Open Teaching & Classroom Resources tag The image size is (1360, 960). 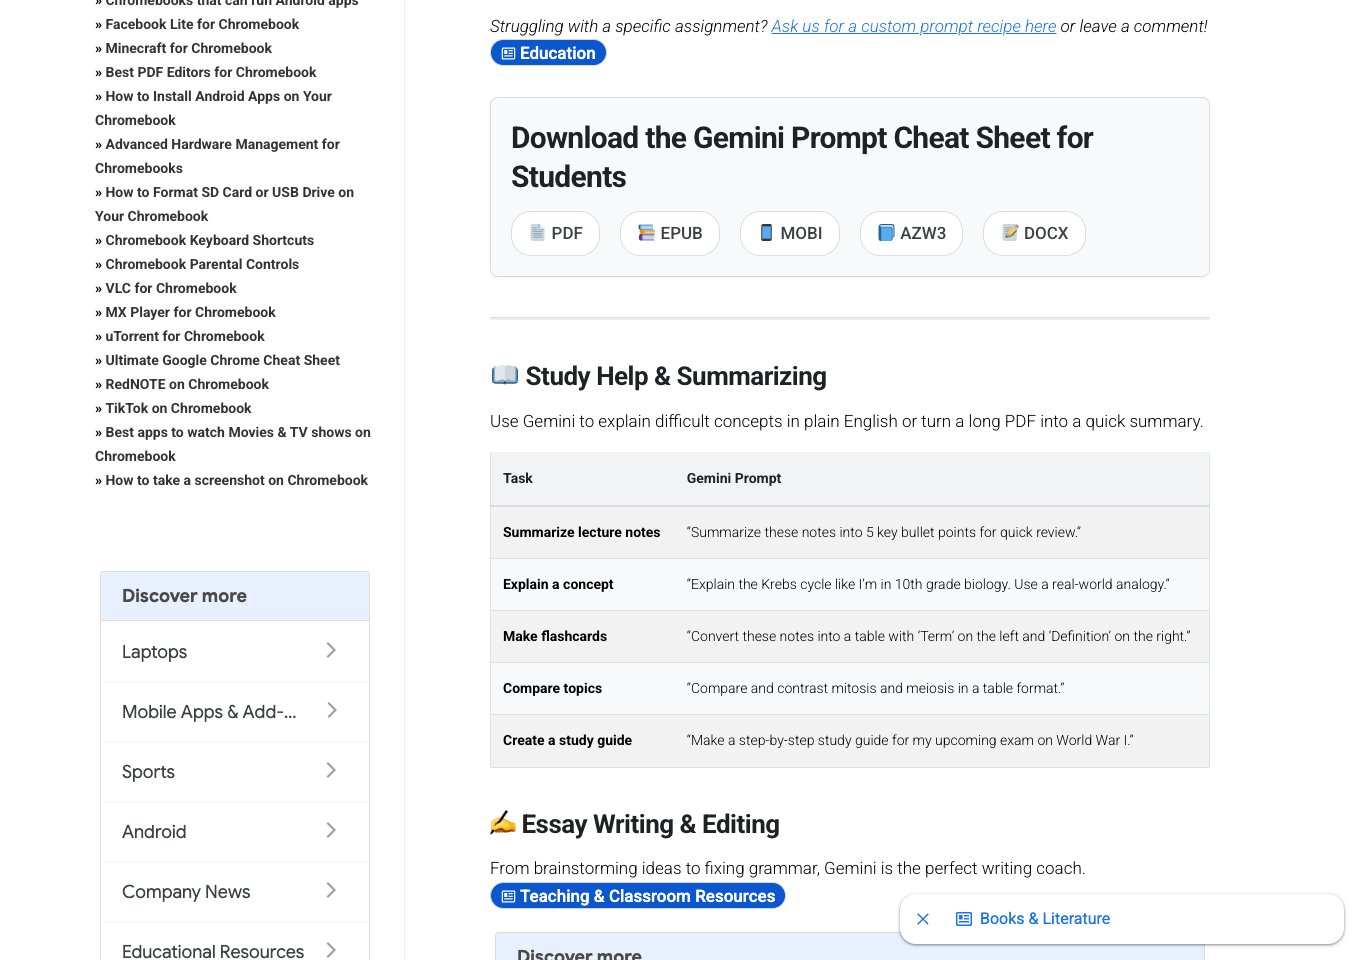[638, 896]
